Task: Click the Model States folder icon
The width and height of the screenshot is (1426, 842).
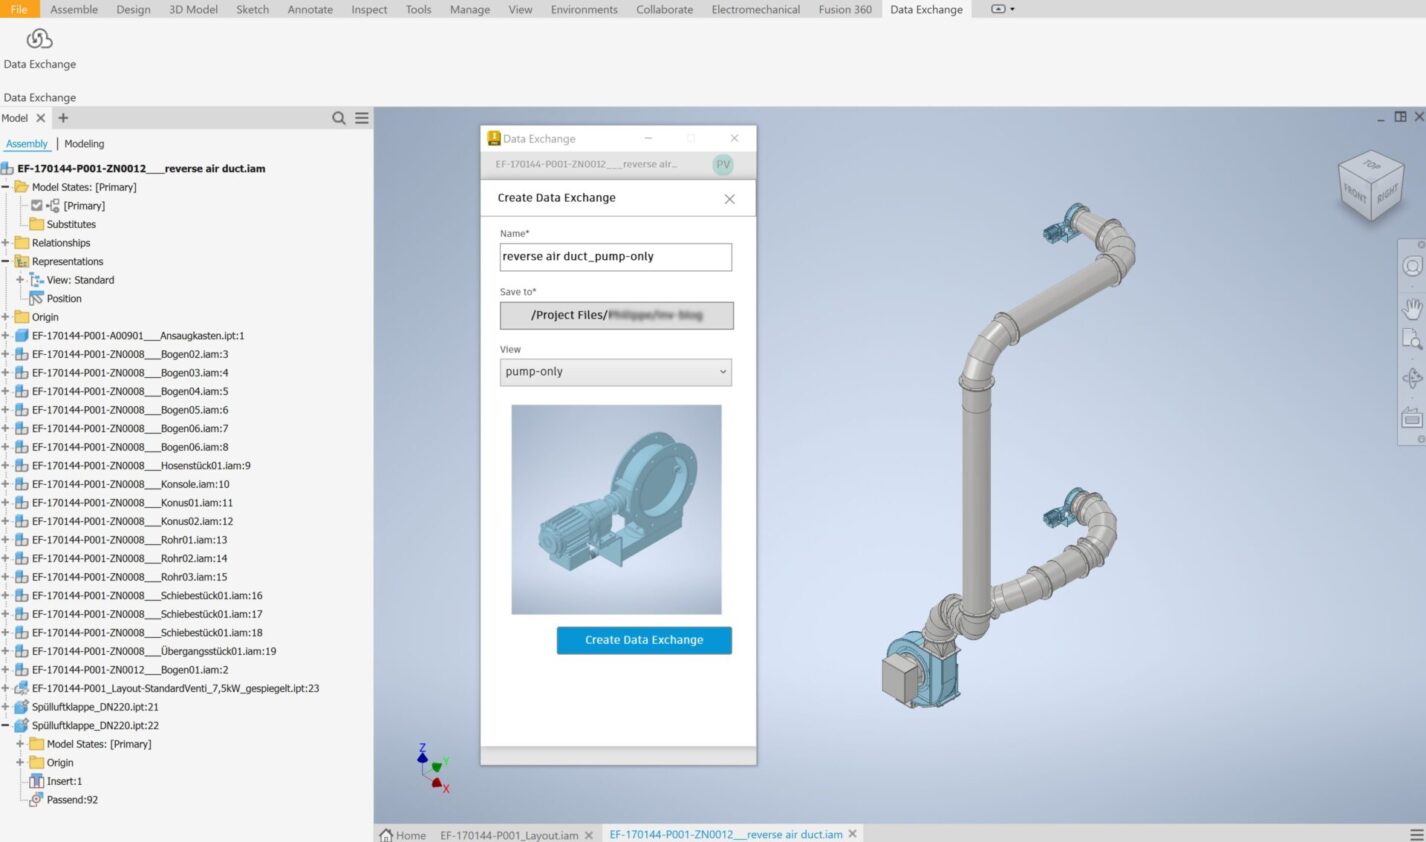Action: pos(21,187)
